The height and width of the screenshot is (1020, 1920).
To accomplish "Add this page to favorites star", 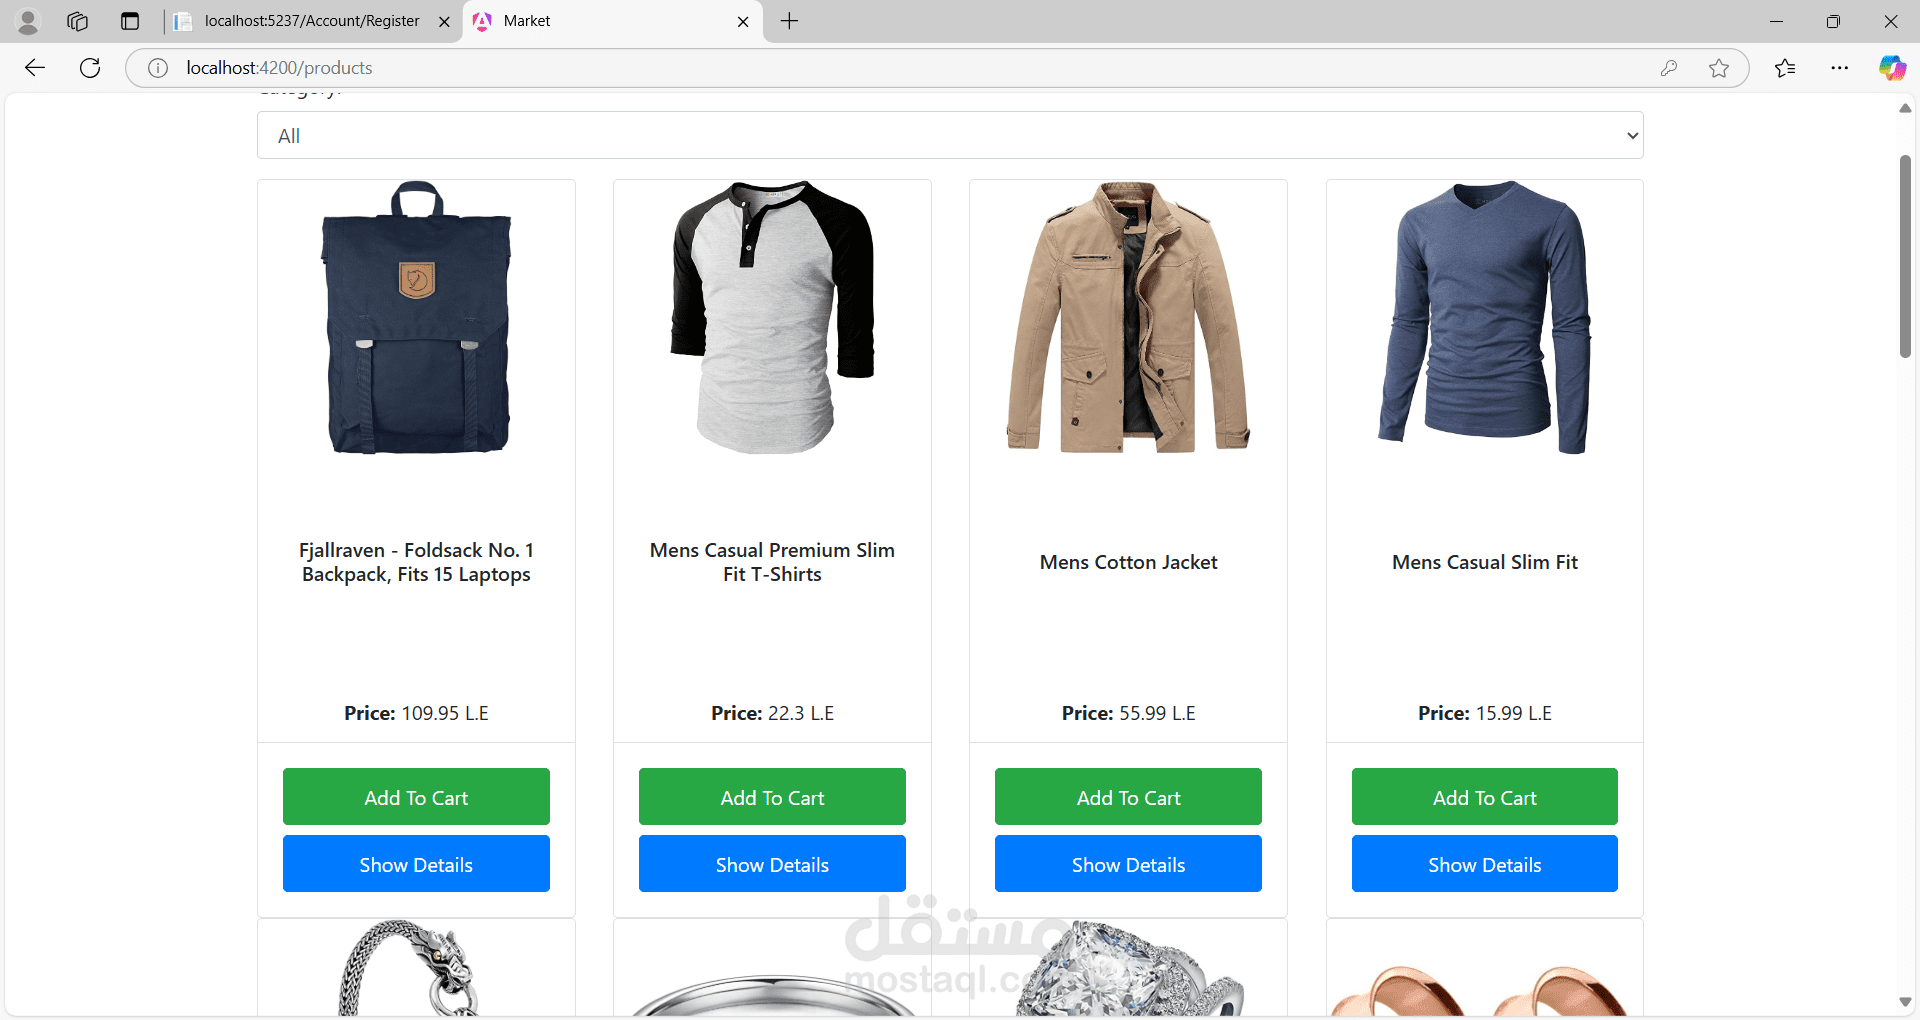I will click(1719, 68).
